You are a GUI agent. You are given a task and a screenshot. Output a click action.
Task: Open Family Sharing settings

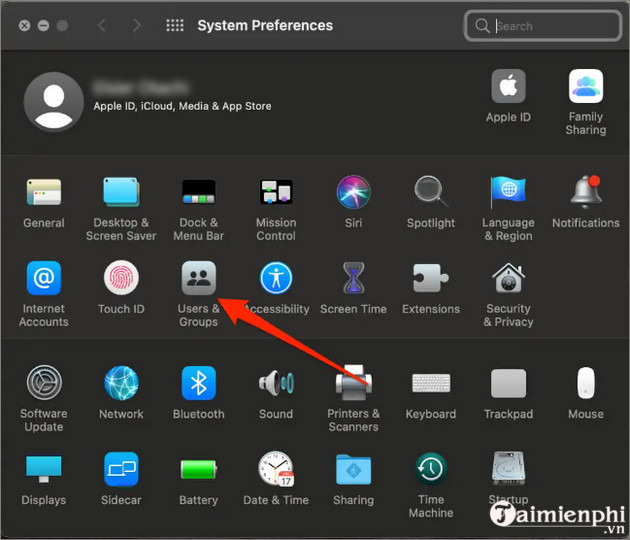pos(586,86)
